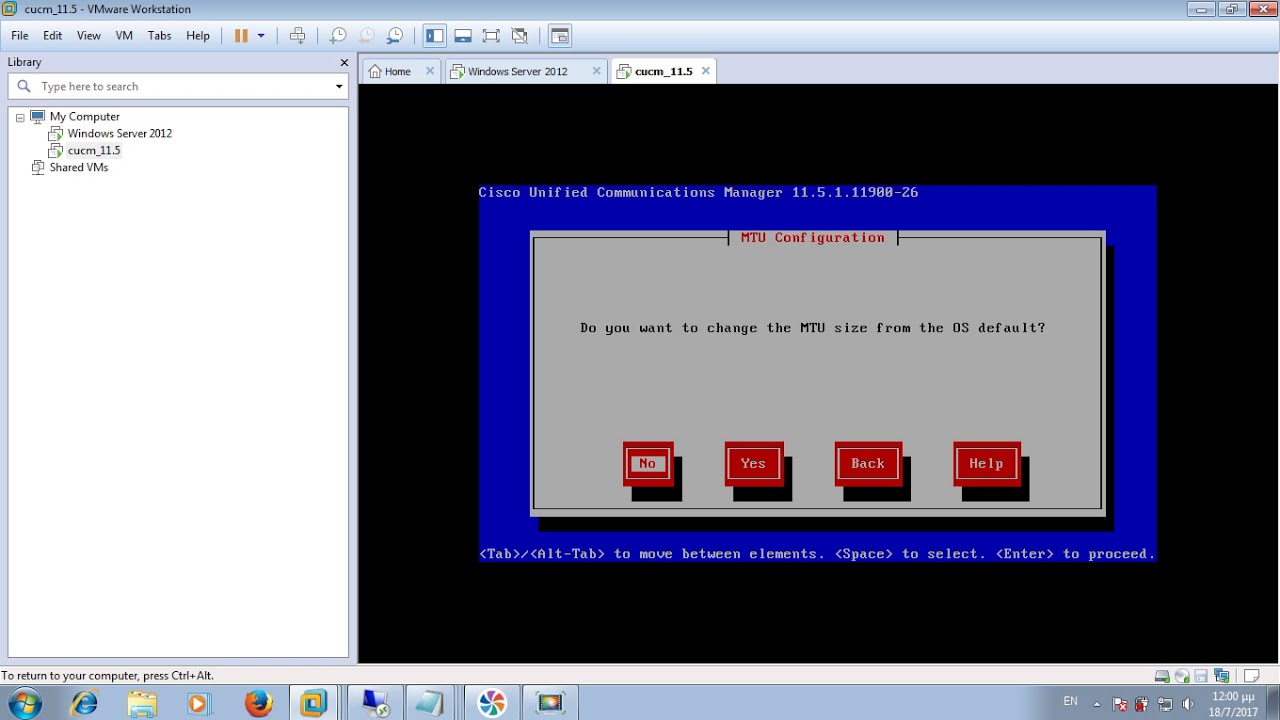The height and width of the screenshot is (720, 1280).
Task: Toggle the thumbnail bar view icon
Action: pyautogui.click(x=462, y=35)
